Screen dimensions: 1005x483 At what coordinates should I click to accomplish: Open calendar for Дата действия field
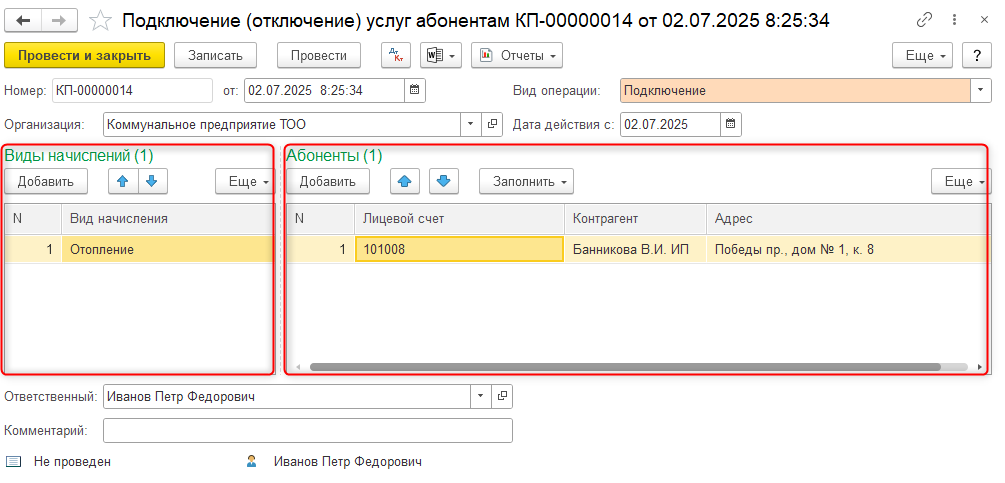pyautogui.click(x=731, y=125)
